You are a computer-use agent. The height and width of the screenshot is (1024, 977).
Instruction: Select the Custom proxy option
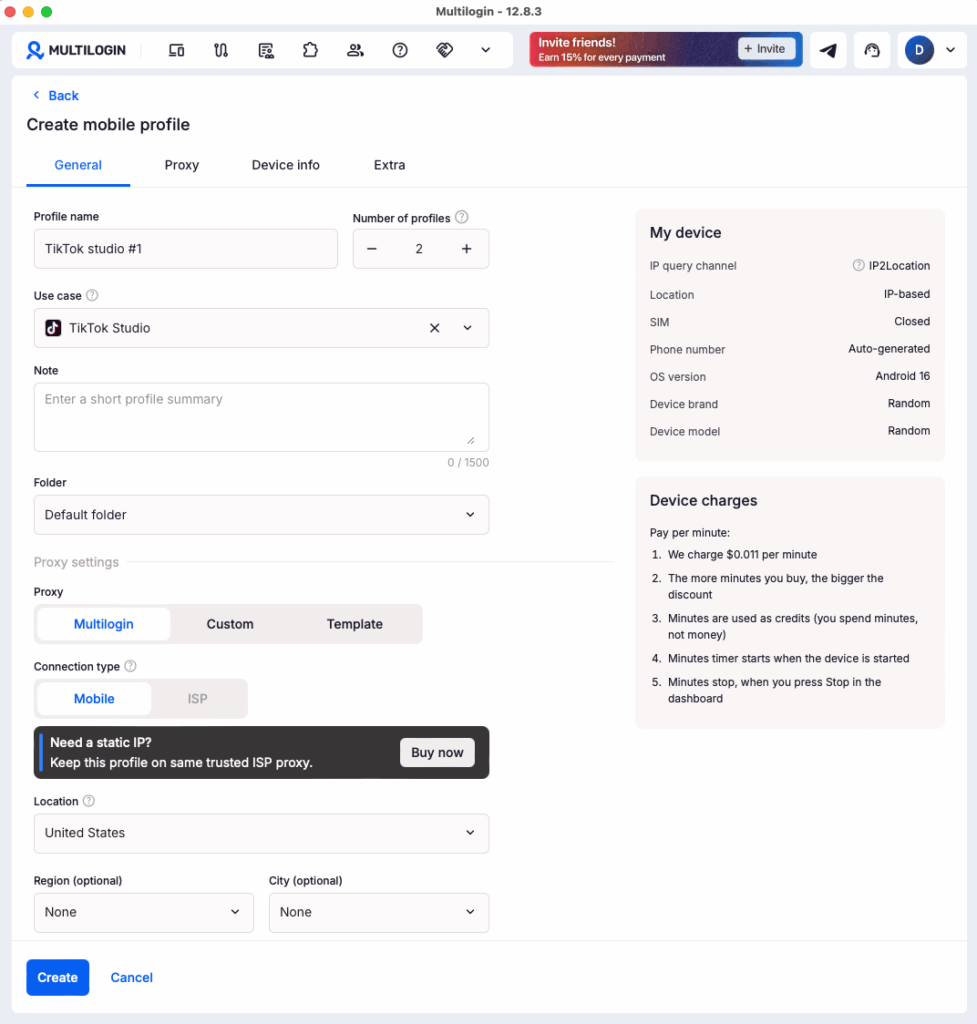(x=230, y=624)
